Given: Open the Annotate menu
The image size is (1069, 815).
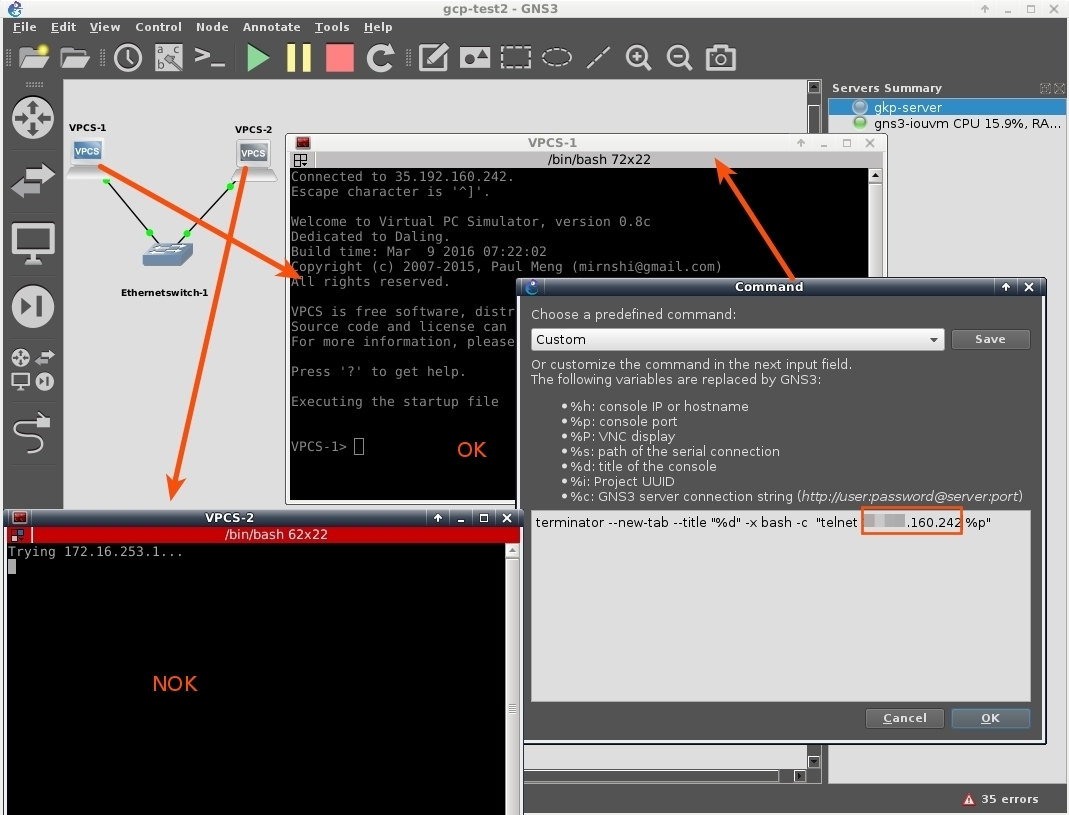Looking at the screenshot, I should point(270,27).
